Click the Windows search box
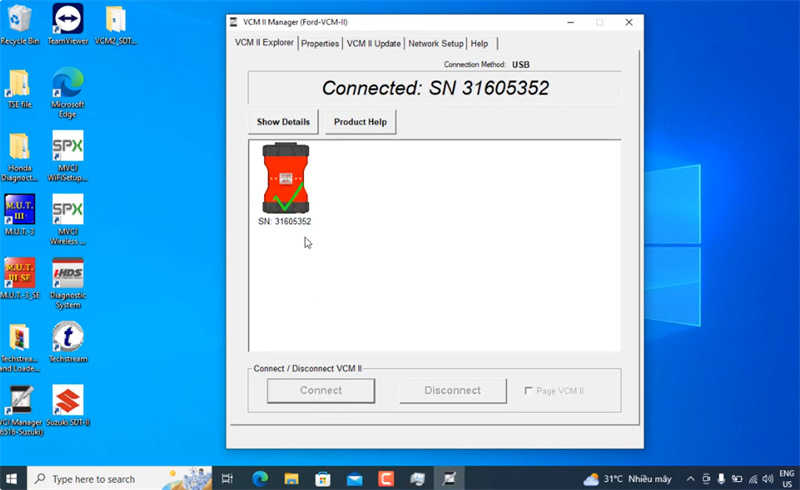 click(x=119, y=479)
